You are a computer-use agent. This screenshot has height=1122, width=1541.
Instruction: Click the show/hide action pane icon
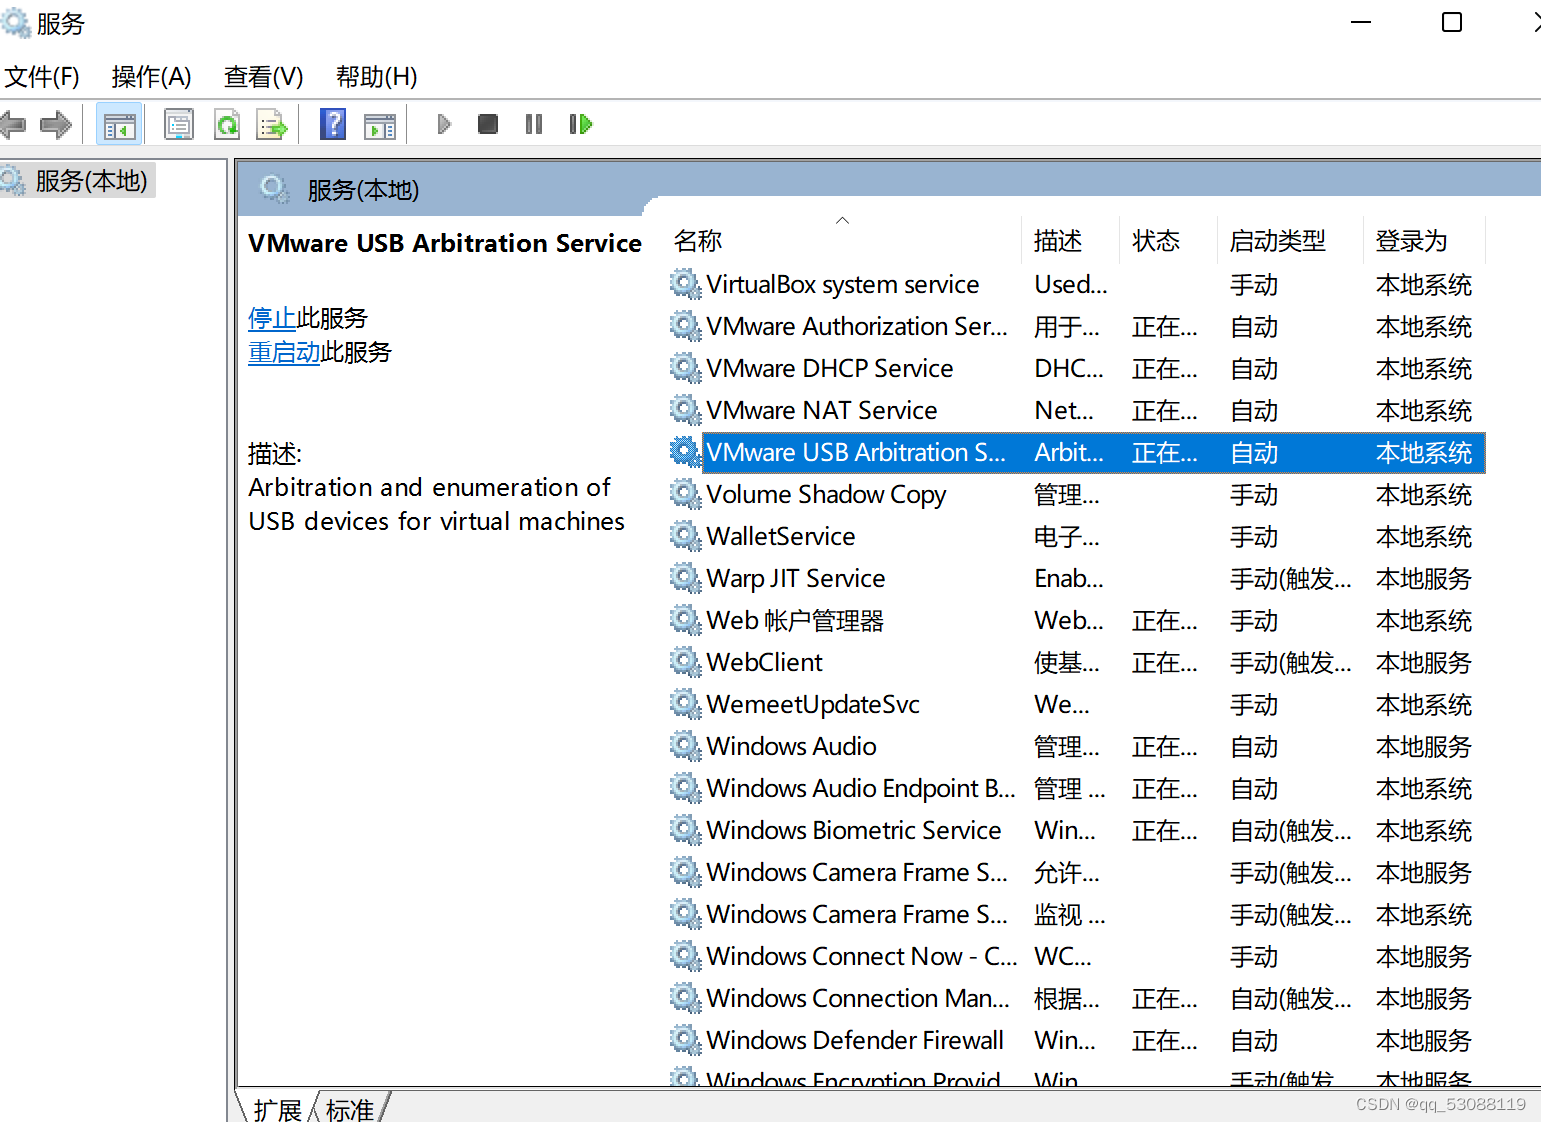pos(380,125)
